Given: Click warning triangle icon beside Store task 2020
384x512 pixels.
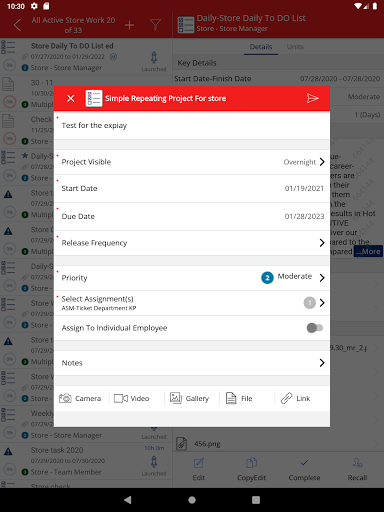Looking at the screenshot, I should (8, 452).
